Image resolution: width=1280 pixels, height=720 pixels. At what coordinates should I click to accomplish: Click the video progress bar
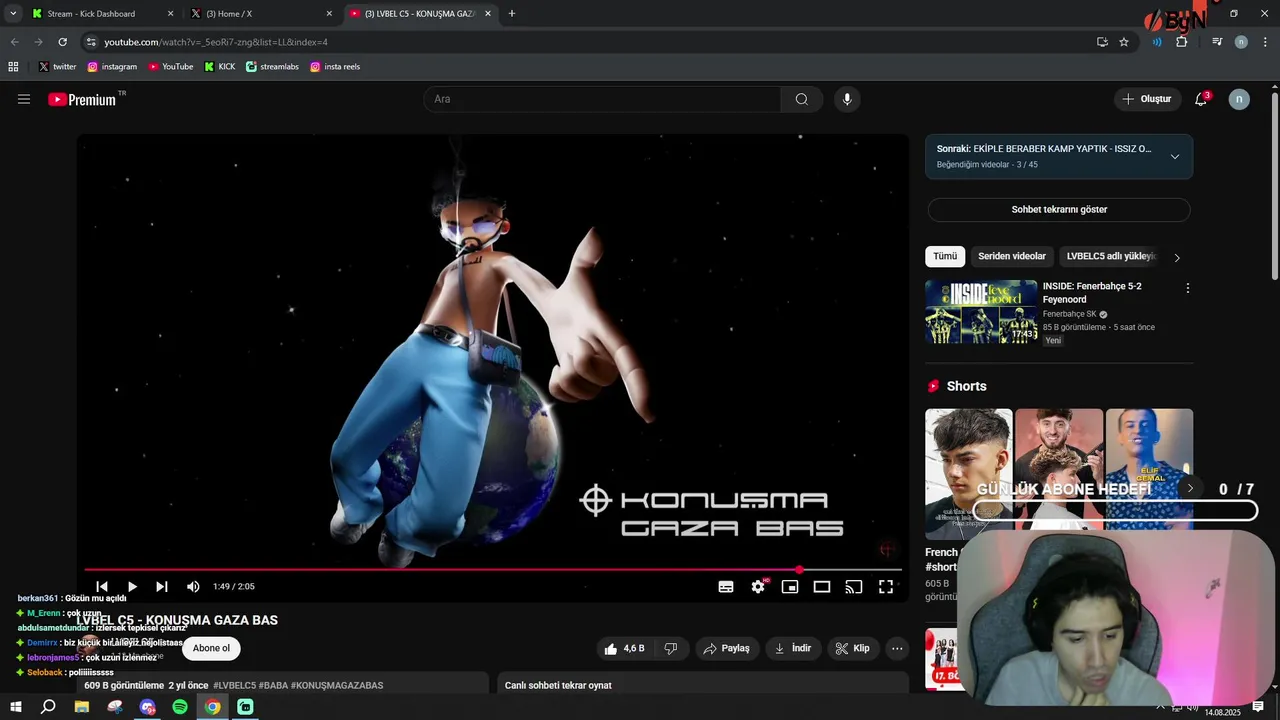493,570
